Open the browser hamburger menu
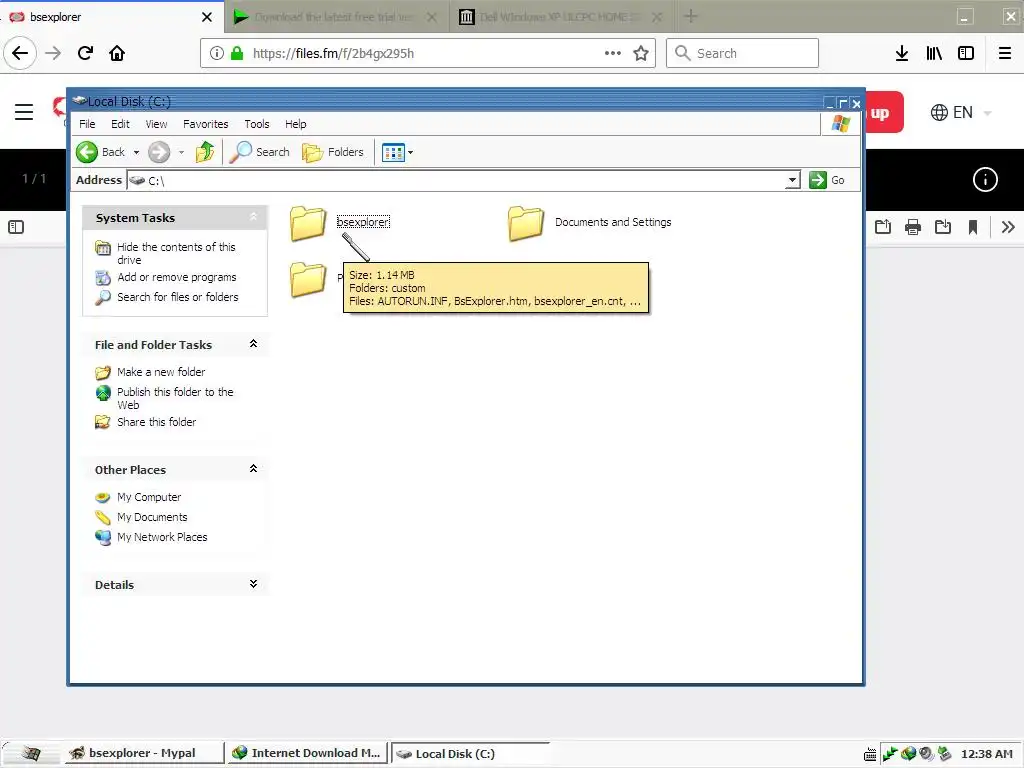This screenshot has width=1024, height=768. (1005, 54)
